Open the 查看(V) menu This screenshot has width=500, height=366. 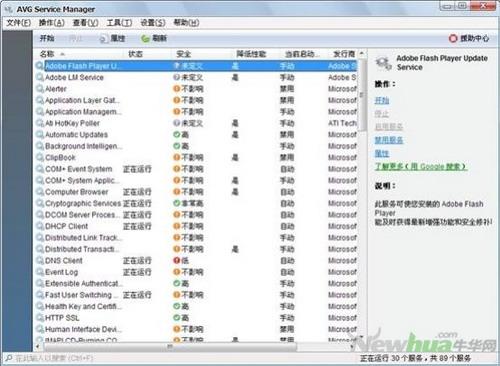click(85, 23)
